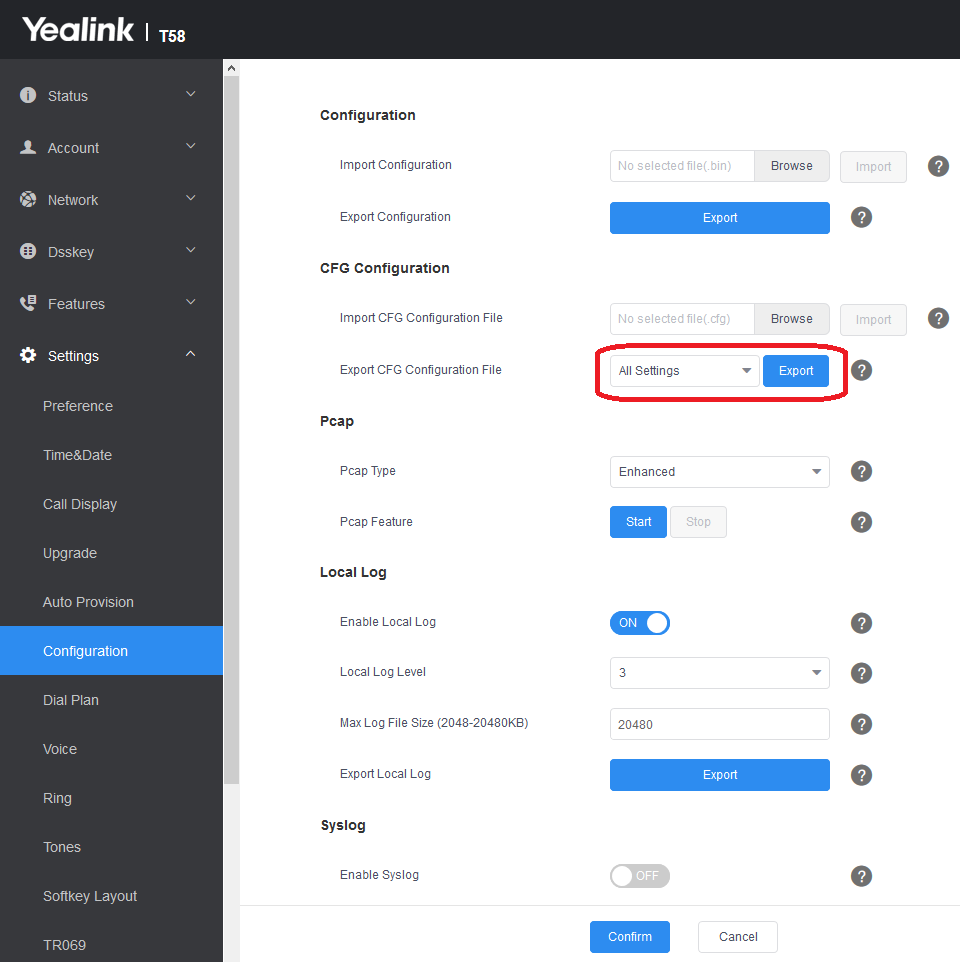The width and height of the screenshot is (960, 962).
Task: Open the Auto Provision settings page
Action: tap(88, 602)
